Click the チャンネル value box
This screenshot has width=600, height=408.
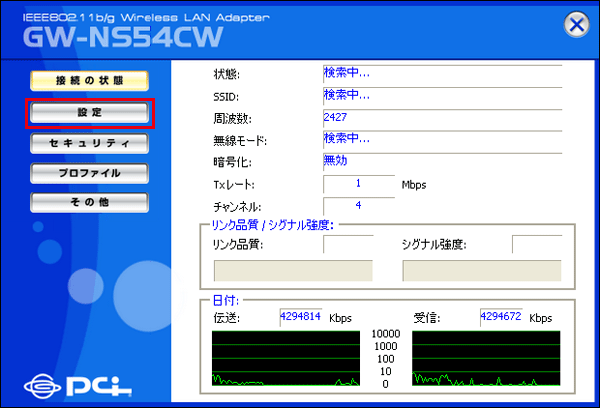click(359, 206)
